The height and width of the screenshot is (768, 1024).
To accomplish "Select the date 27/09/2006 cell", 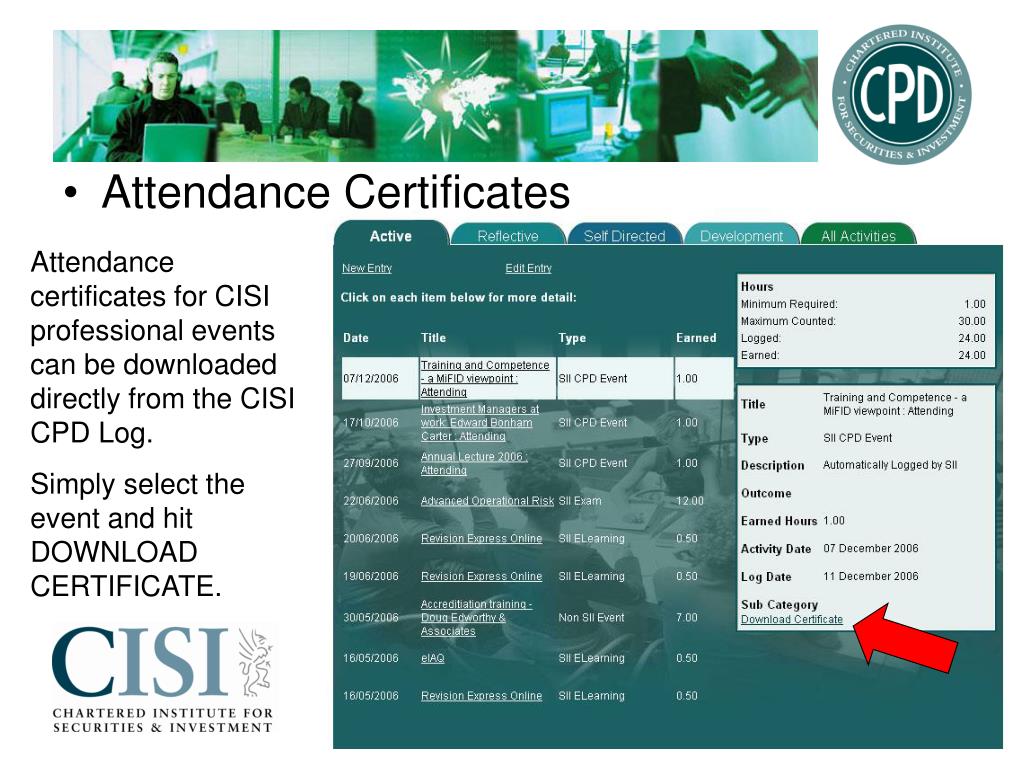I will coord(370,463).
